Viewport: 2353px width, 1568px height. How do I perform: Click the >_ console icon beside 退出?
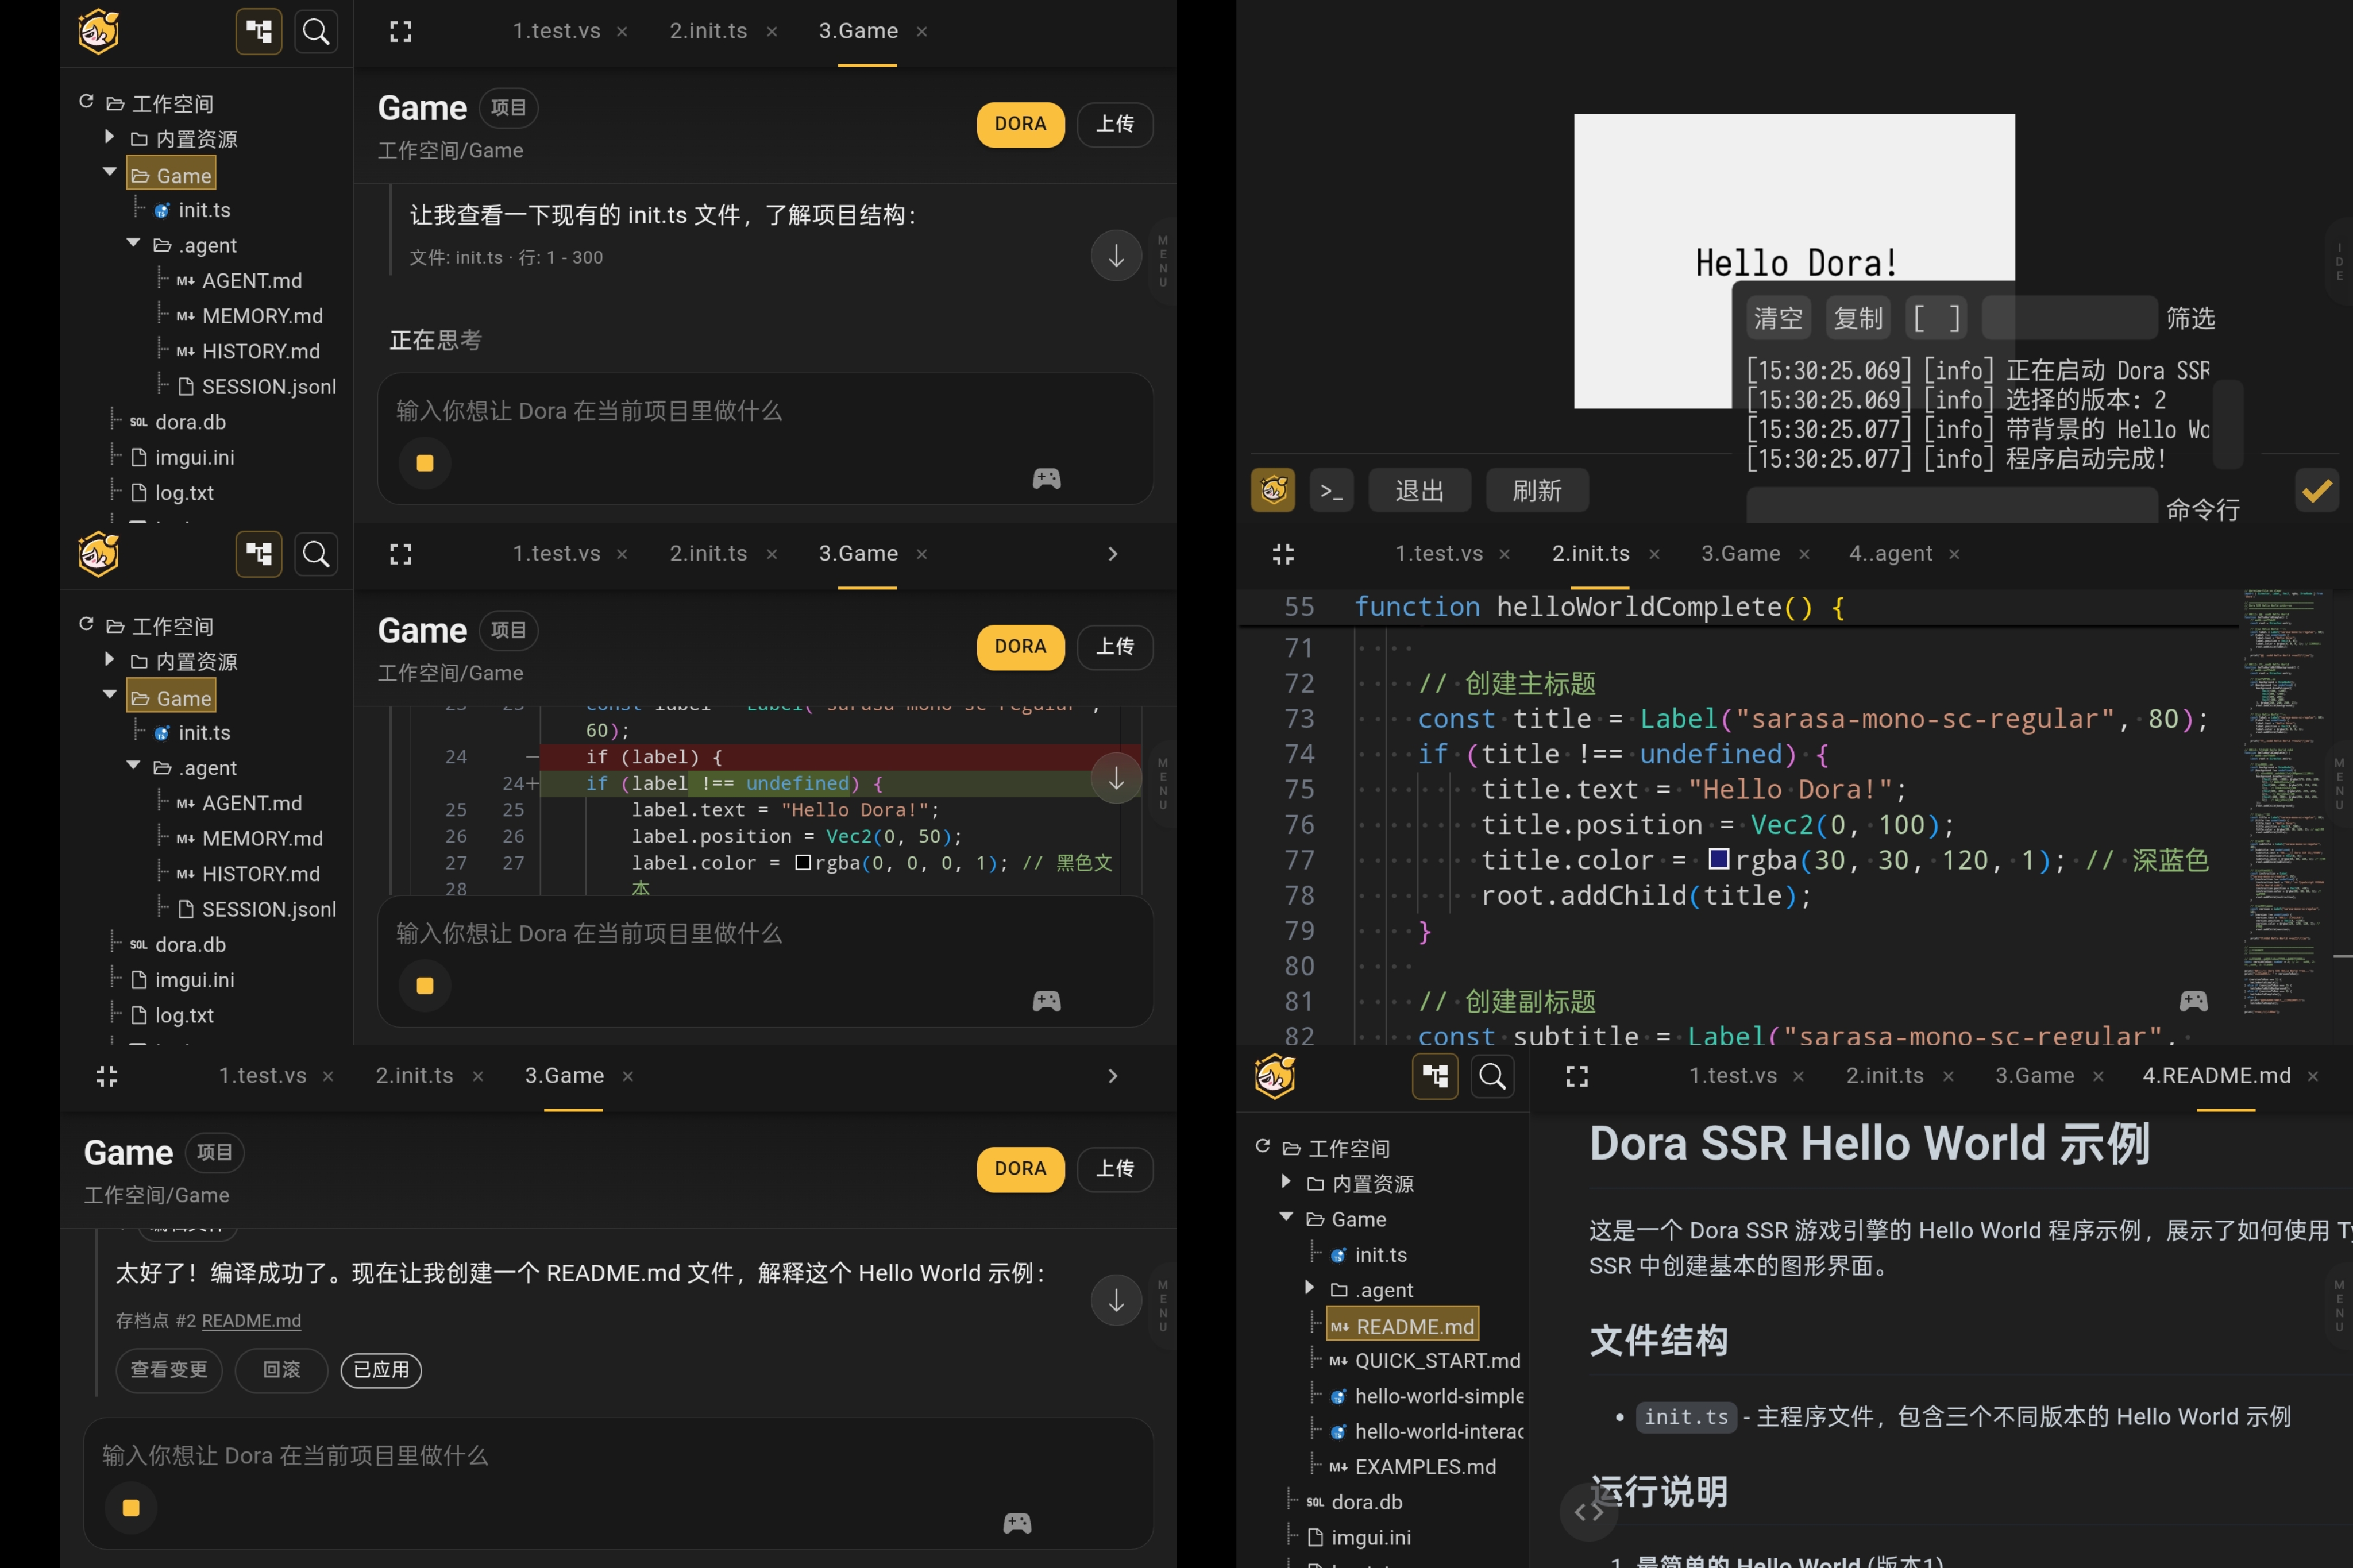tap(1331, 491)
